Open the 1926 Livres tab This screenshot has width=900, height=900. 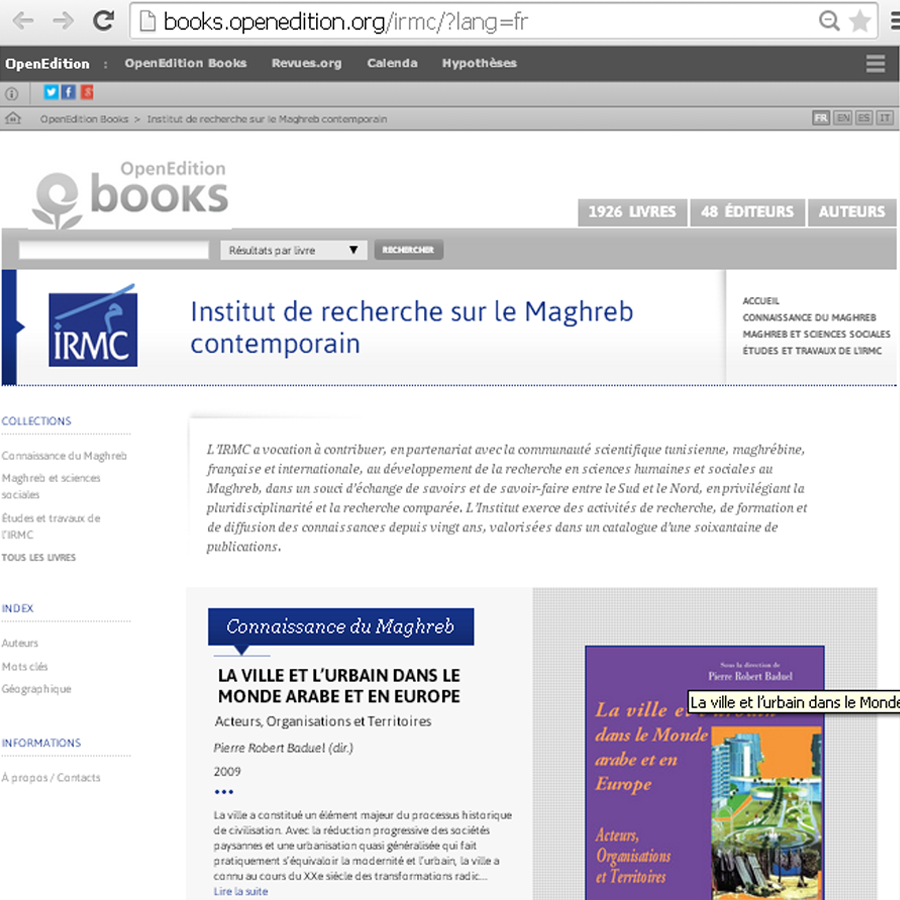[x=633, y=212]
